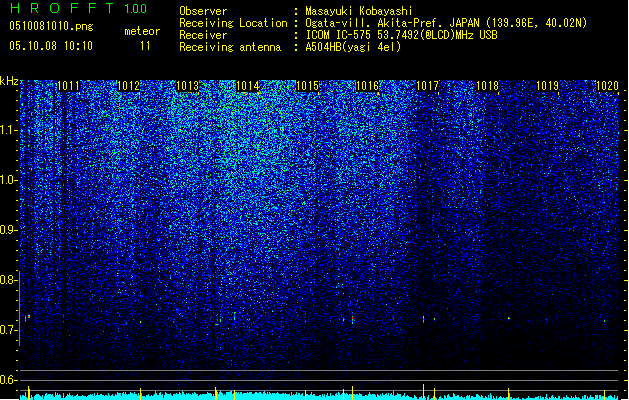Click the meteor echo after 1018
The image size is (629, 400).
coord(509,319)
